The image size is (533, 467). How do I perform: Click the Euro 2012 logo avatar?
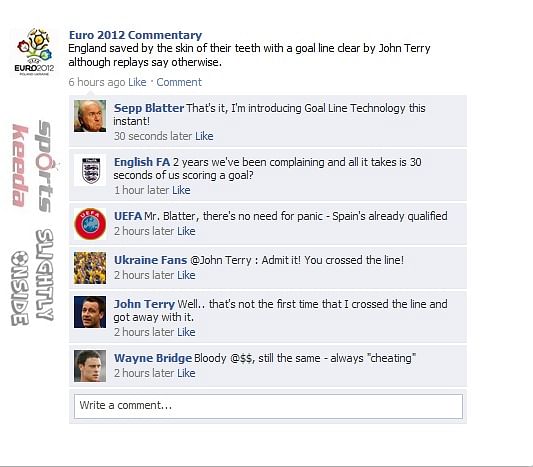tap(34, 52)
